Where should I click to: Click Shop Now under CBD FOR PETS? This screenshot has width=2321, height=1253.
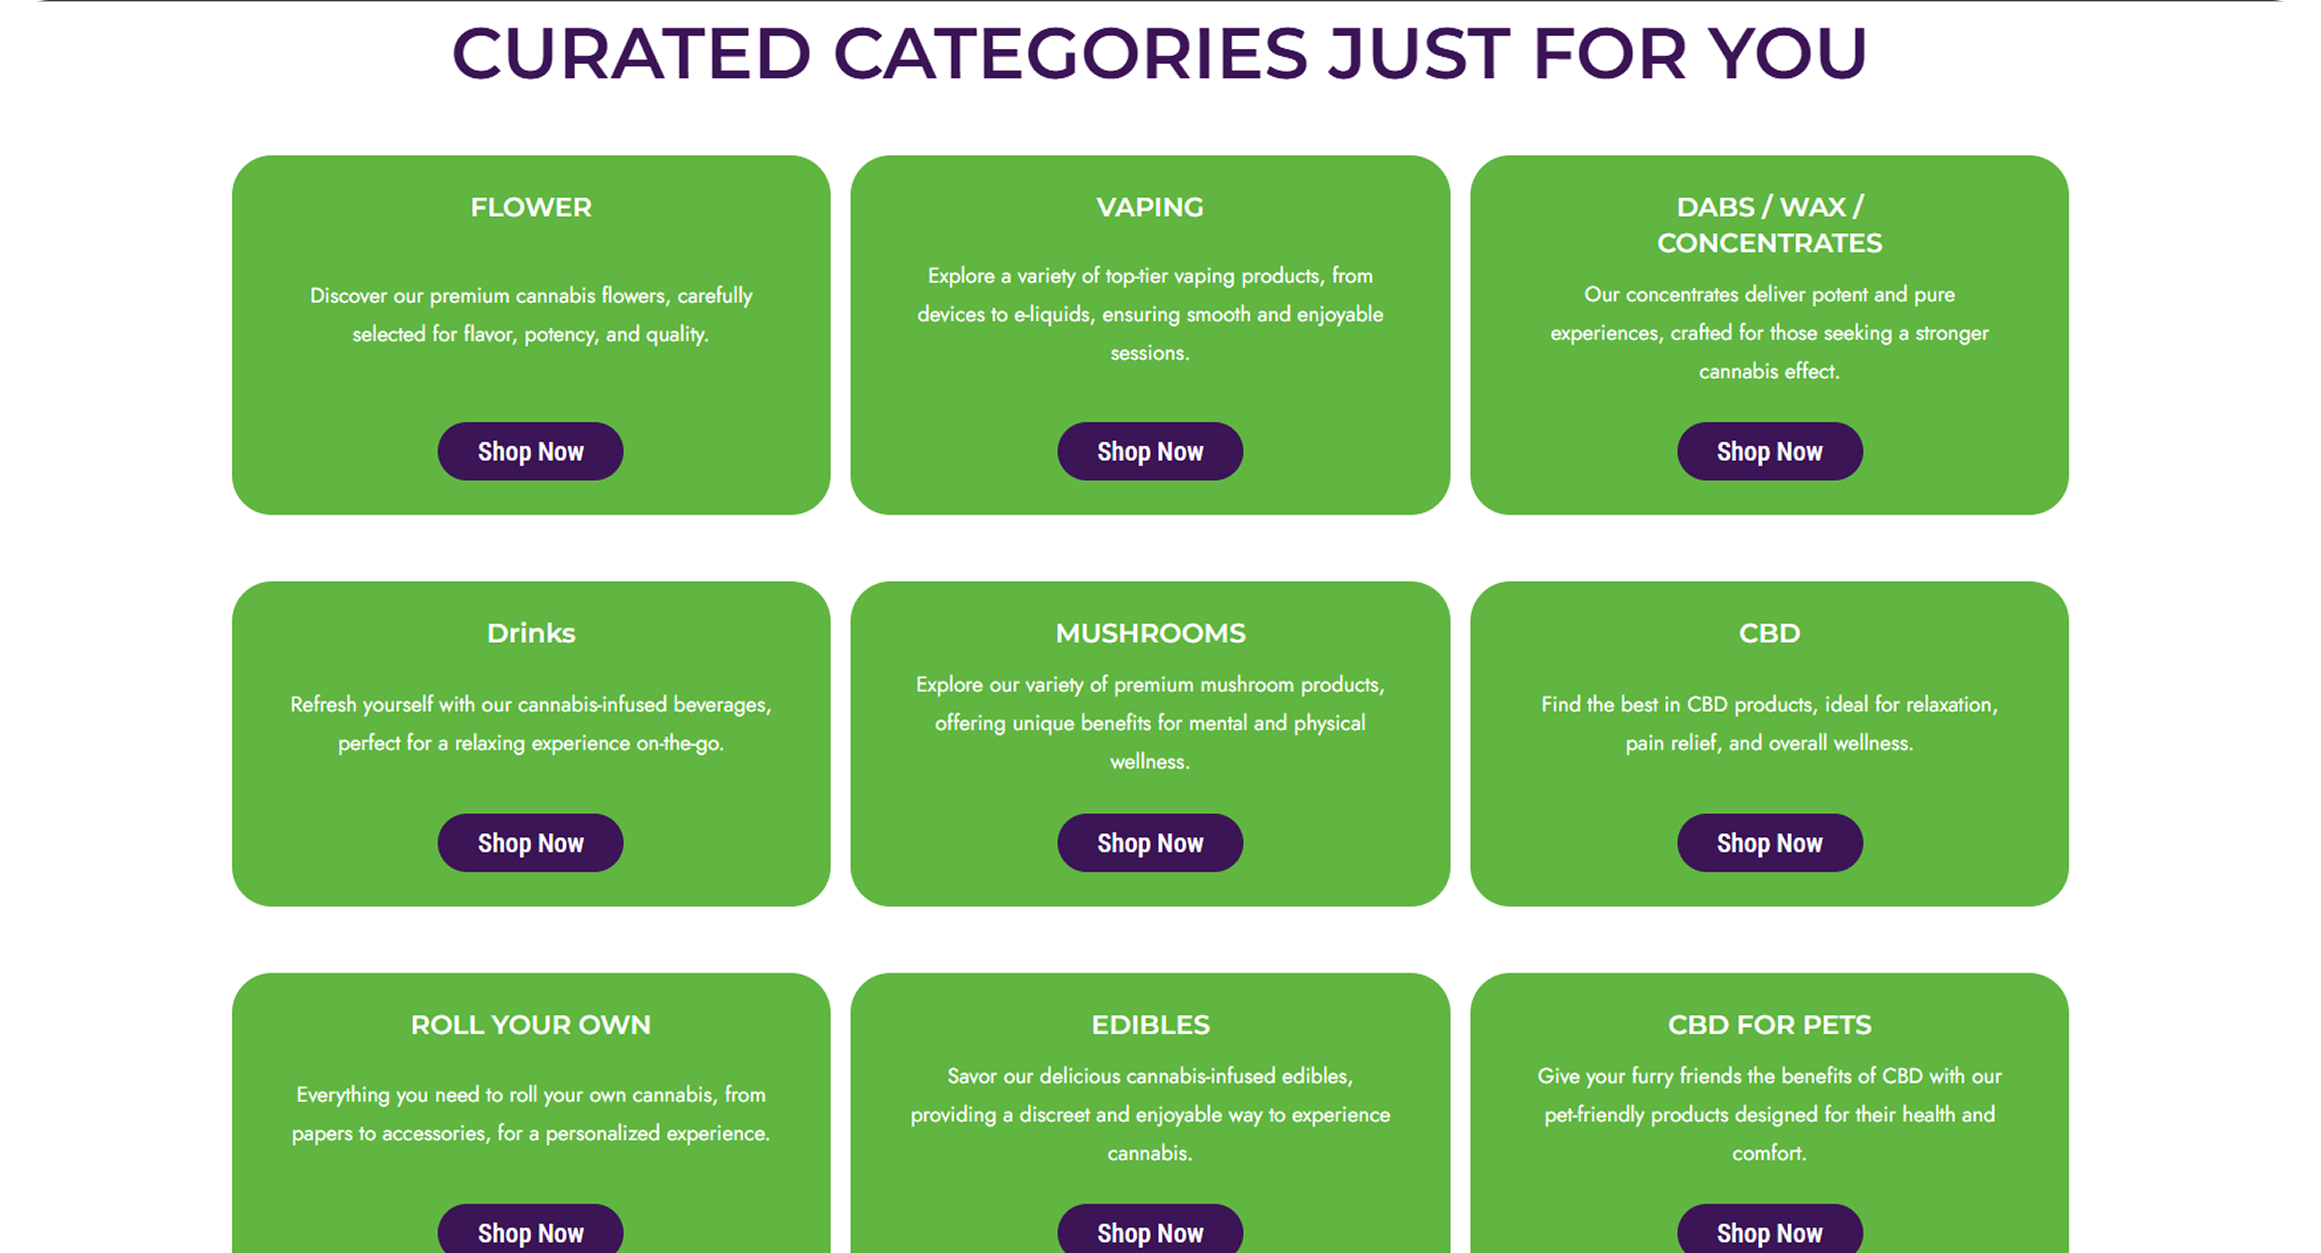tap(1769, 1231)
